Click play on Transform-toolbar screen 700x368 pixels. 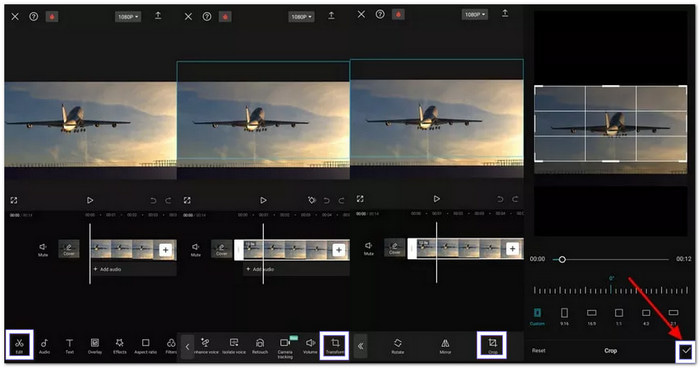263,201
